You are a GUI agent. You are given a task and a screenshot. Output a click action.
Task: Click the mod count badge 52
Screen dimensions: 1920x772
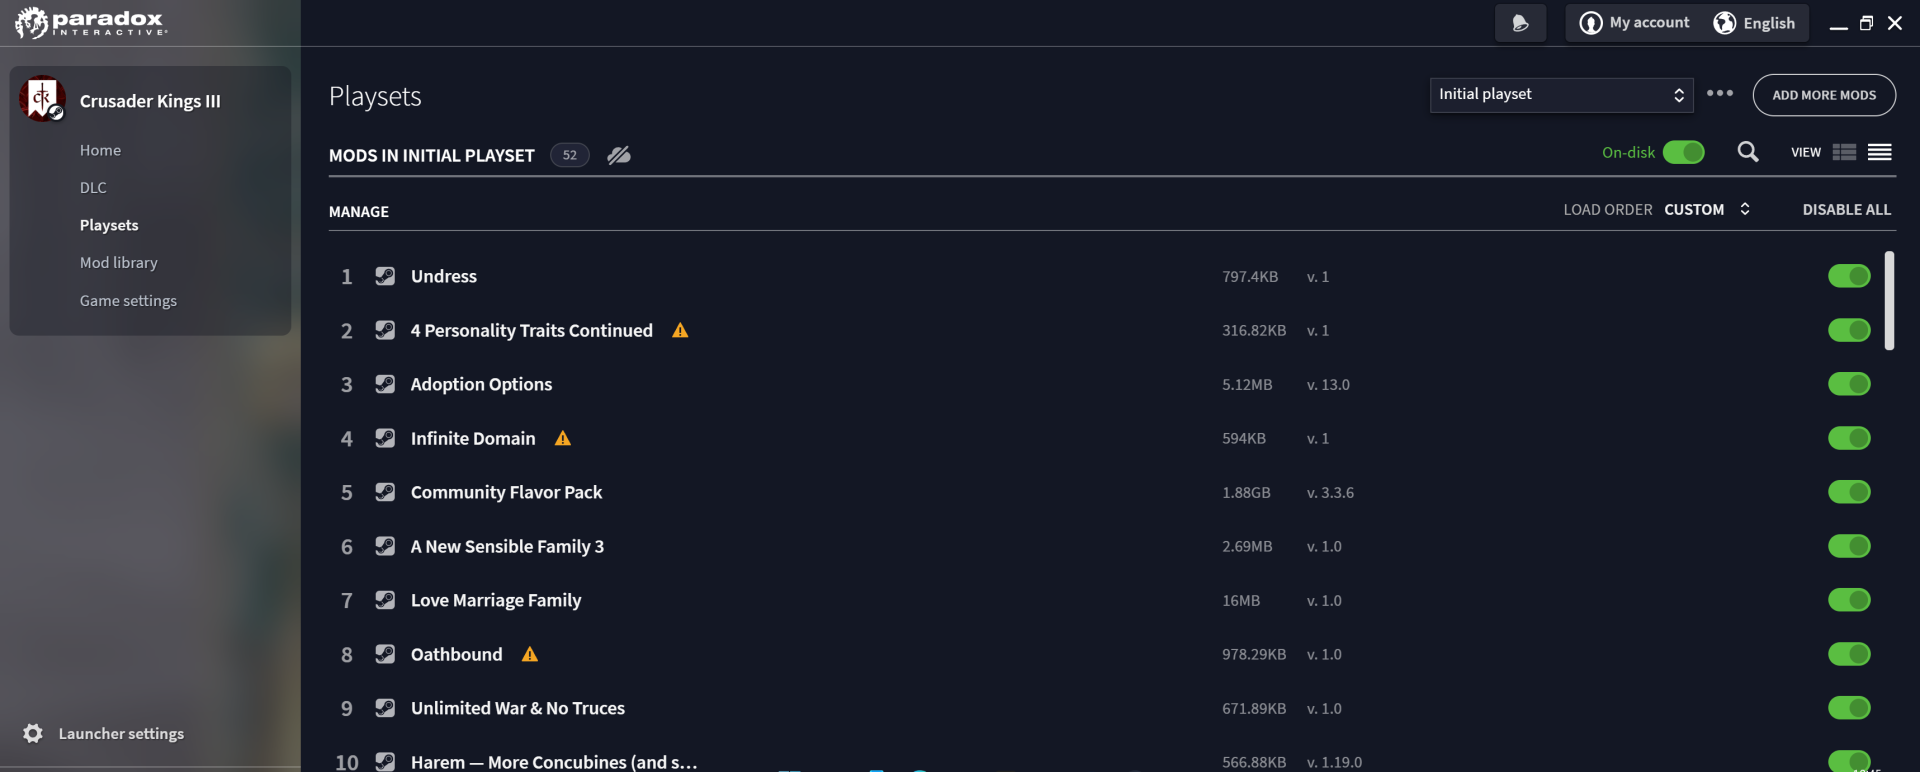pos(569,155)
